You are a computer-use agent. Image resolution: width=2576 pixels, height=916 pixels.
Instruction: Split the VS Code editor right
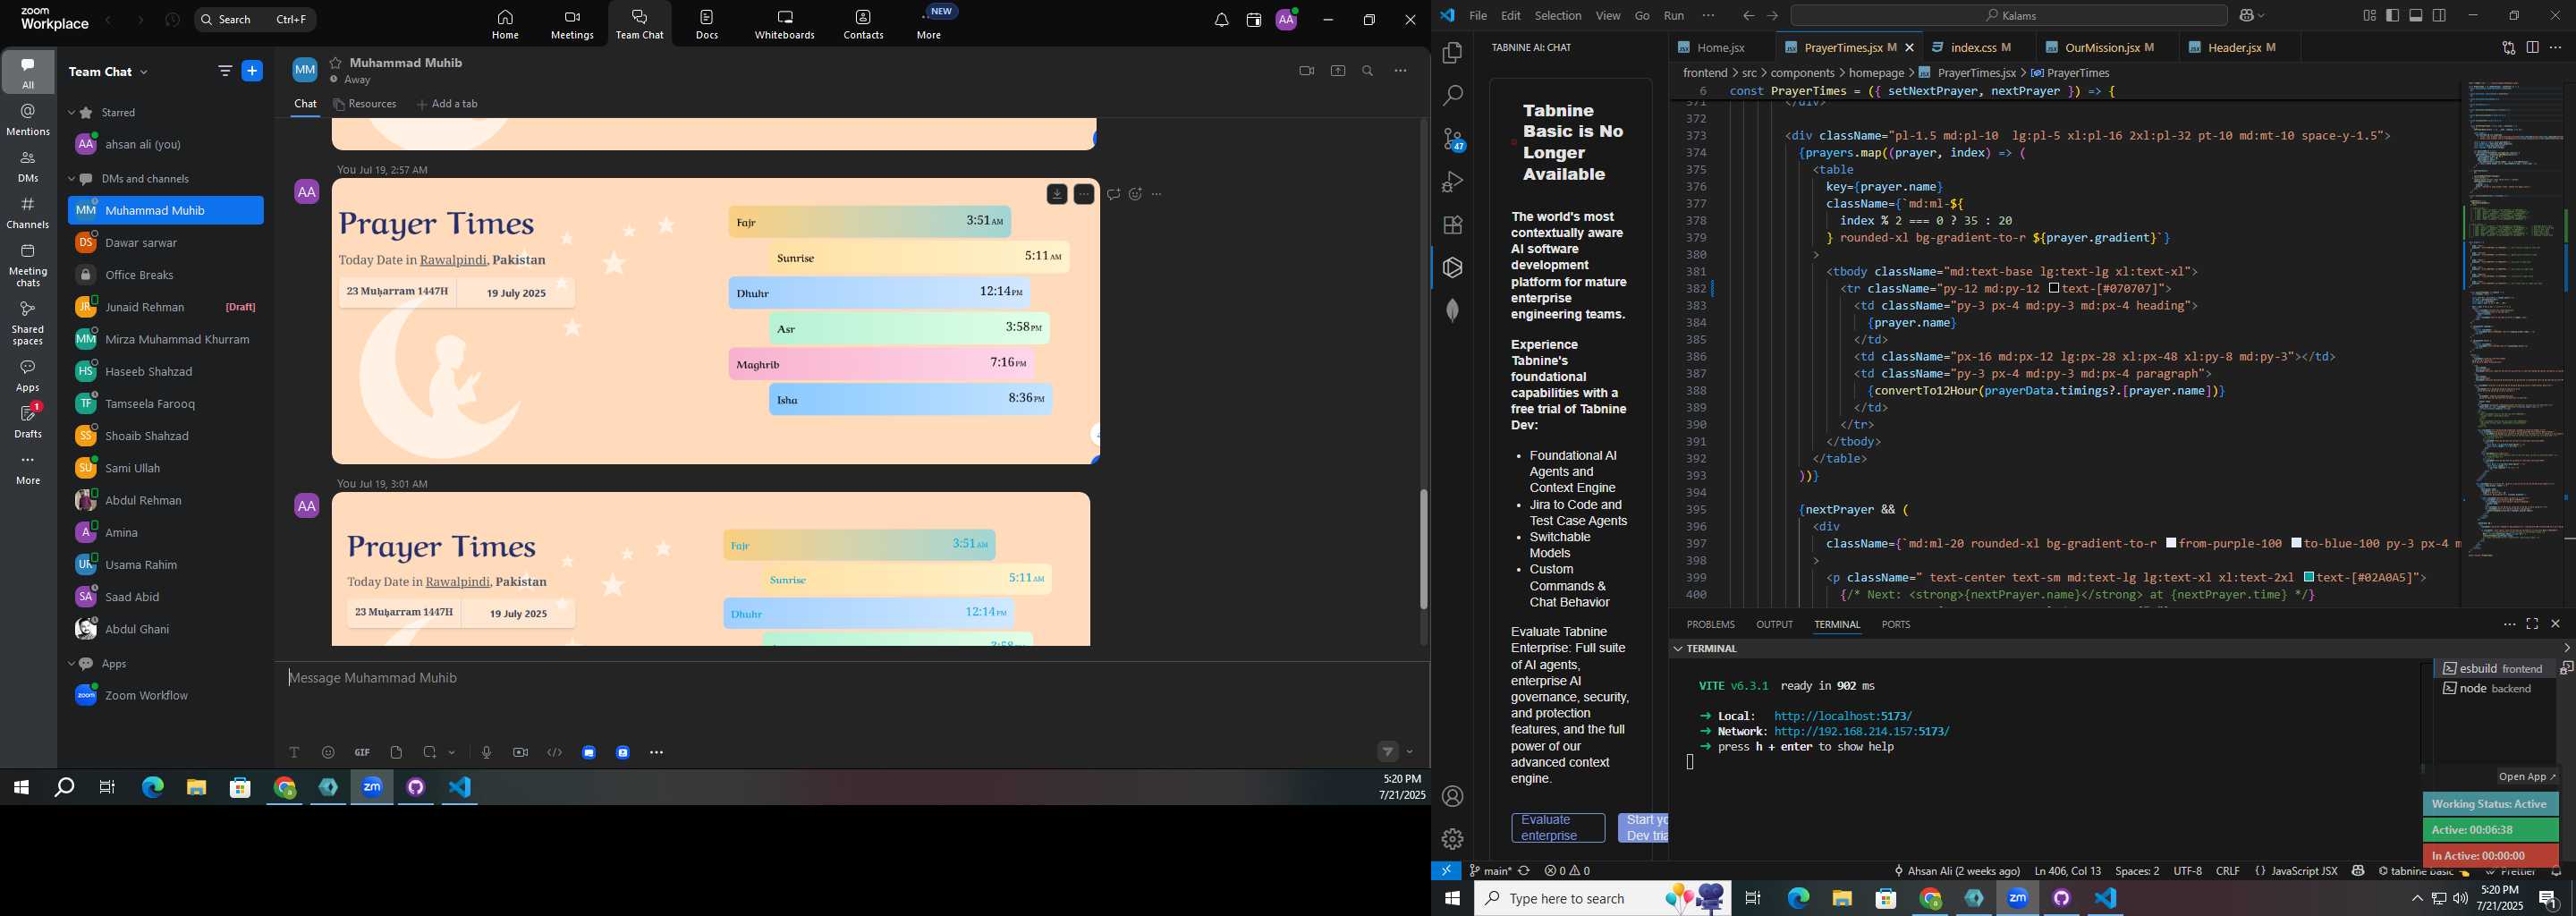2533,48
